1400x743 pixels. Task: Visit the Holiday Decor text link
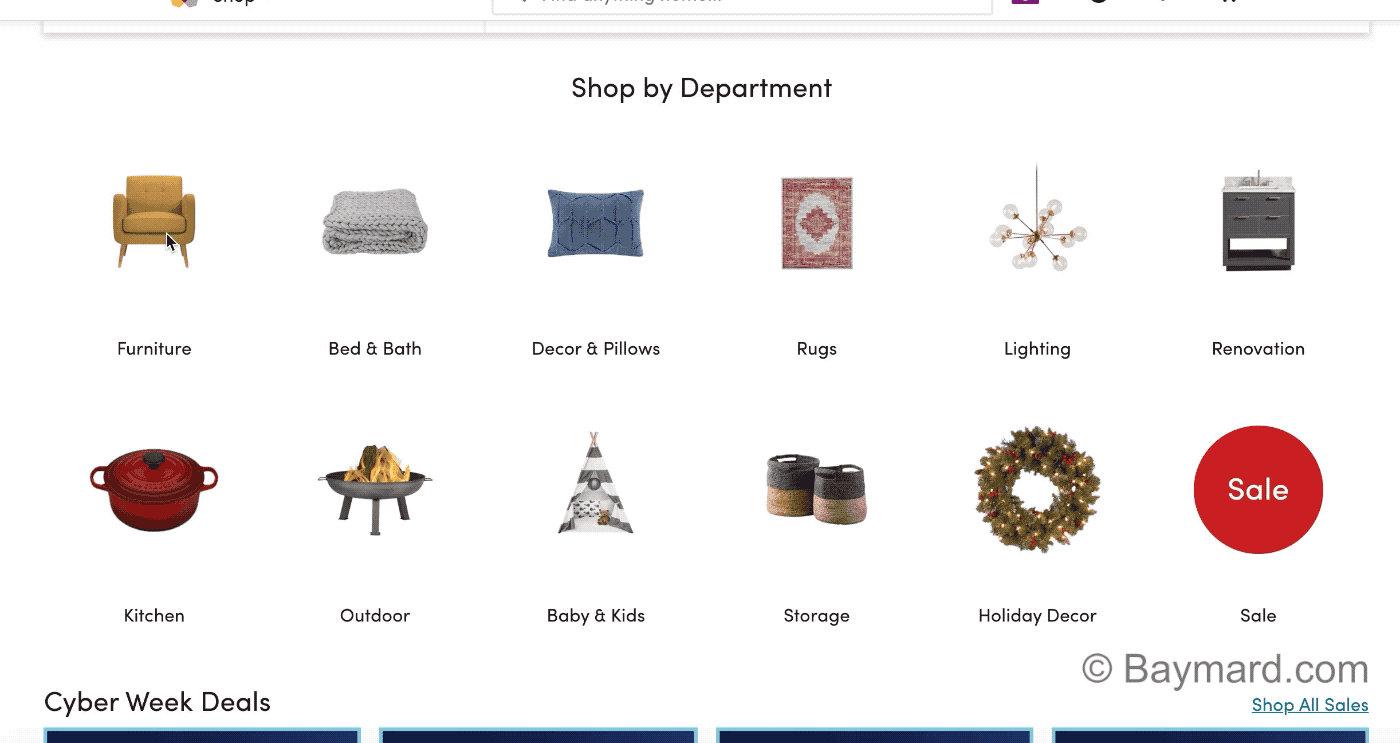tap(1037, 616)
